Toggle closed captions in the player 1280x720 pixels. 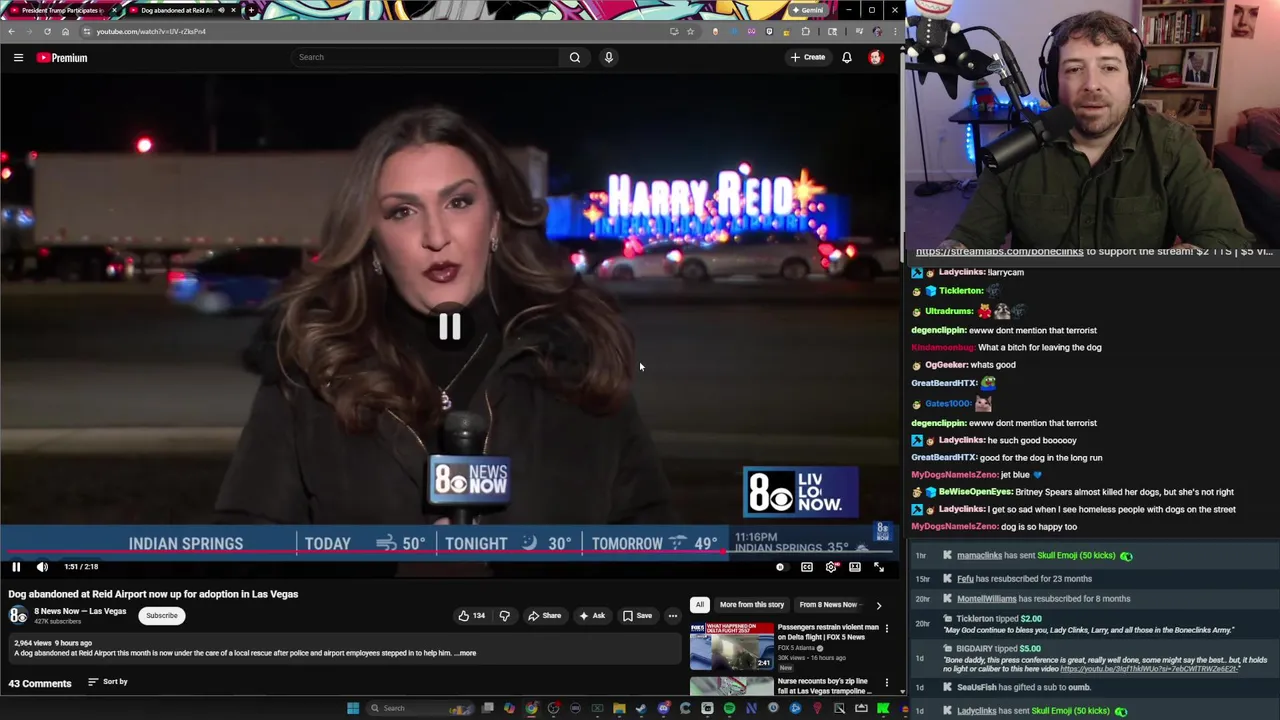coord(807,567)
